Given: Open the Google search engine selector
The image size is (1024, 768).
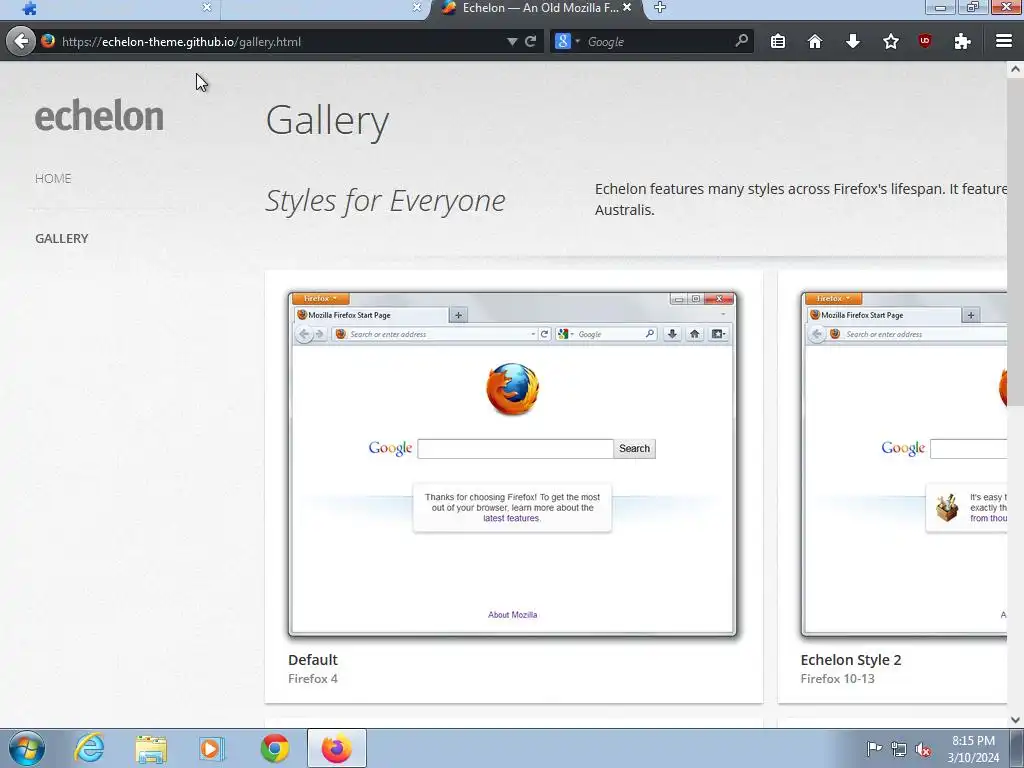Looking at the screenshot, I should (x=567, y=41).
